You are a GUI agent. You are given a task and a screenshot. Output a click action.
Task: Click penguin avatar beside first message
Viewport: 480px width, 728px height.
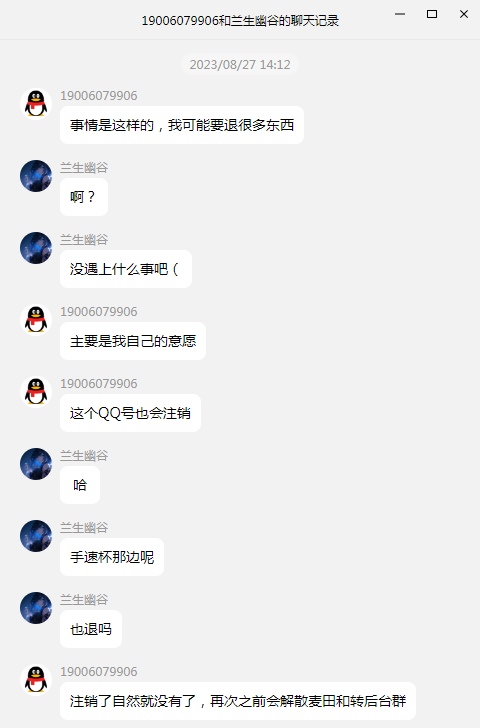[x=36, y=104]
